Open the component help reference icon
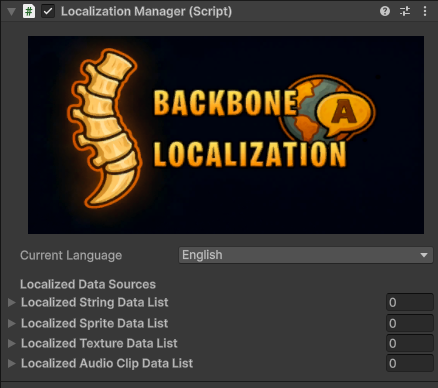438x388 pixels. pyautogui.click(x=385, y=11)
